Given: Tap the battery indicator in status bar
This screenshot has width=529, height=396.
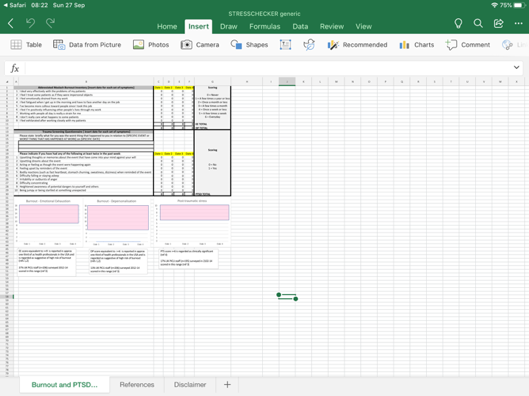Looking at the screenshot, I should point(519,5).
